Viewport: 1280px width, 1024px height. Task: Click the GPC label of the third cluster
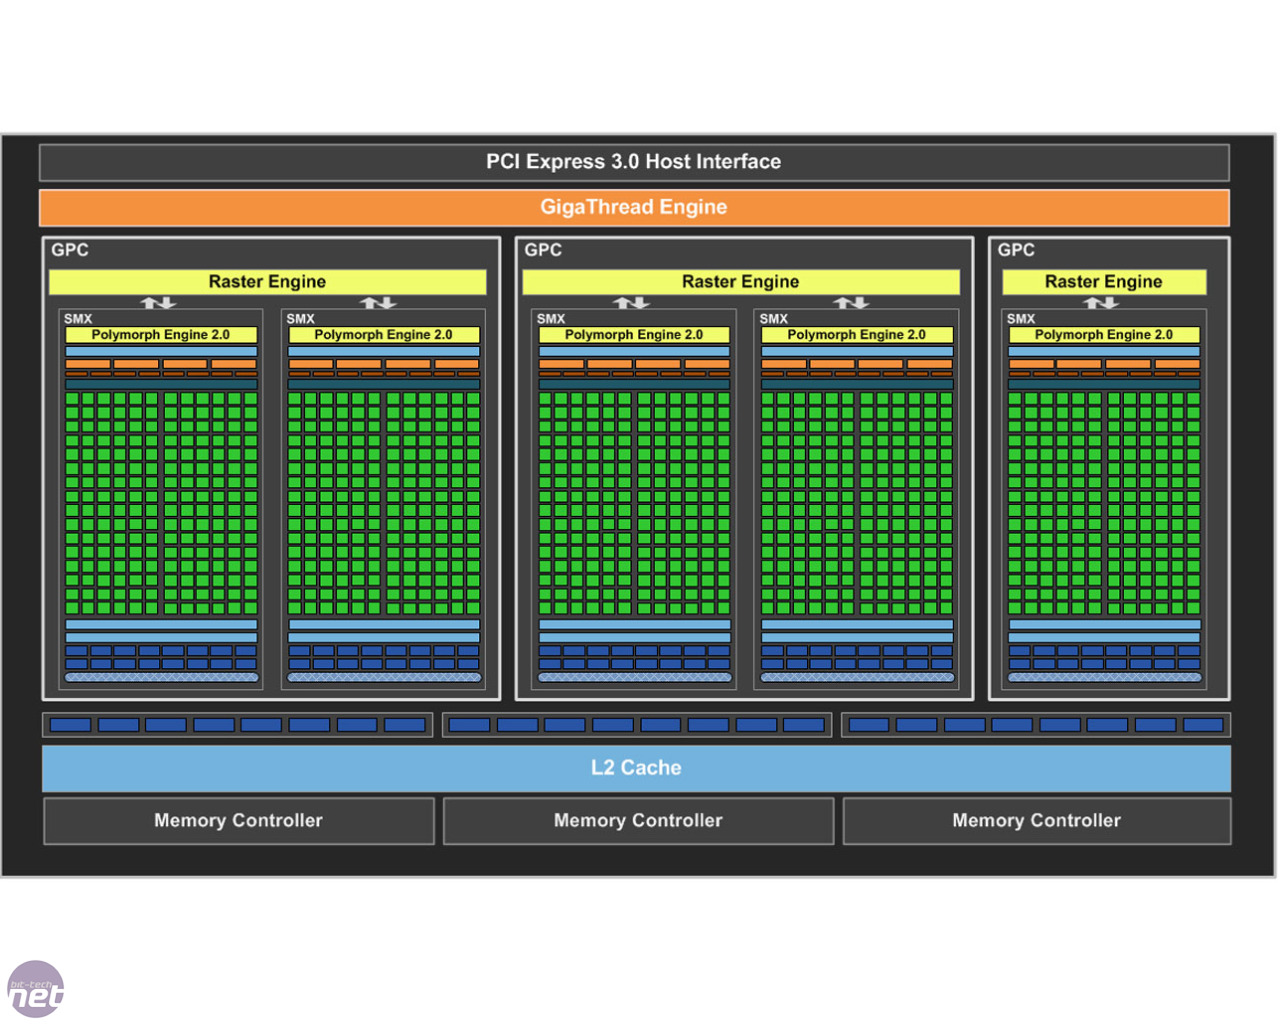1016,250
